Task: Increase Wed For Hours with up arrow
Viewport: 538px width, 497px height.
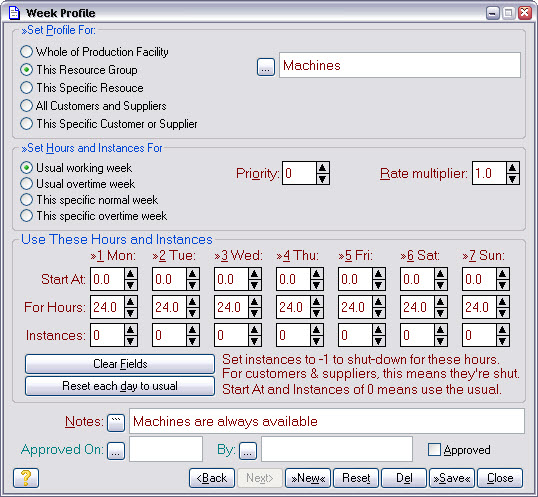Action: (x=254, y=301)
